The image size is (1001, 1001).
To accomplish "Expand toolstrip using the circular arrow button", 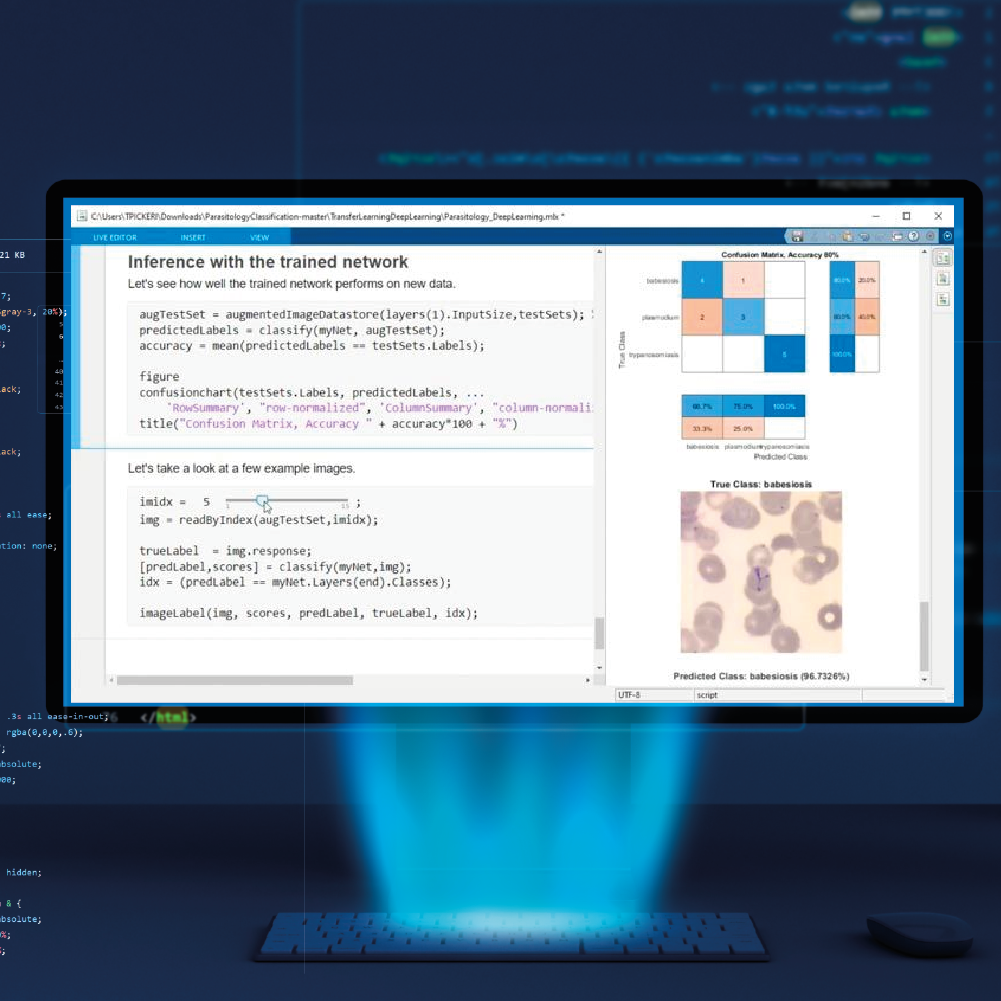I will pyautogui.click(x=947, y=237).
